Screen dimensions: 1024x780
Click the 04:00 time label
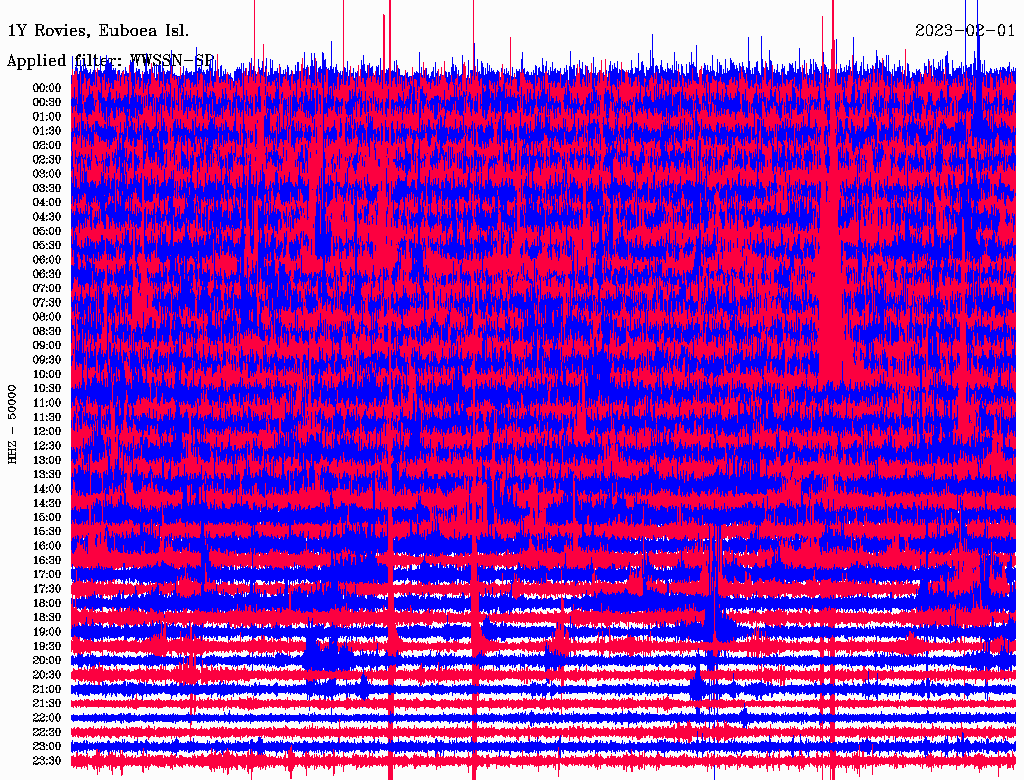pyautogui.click(x=47, y=203)
